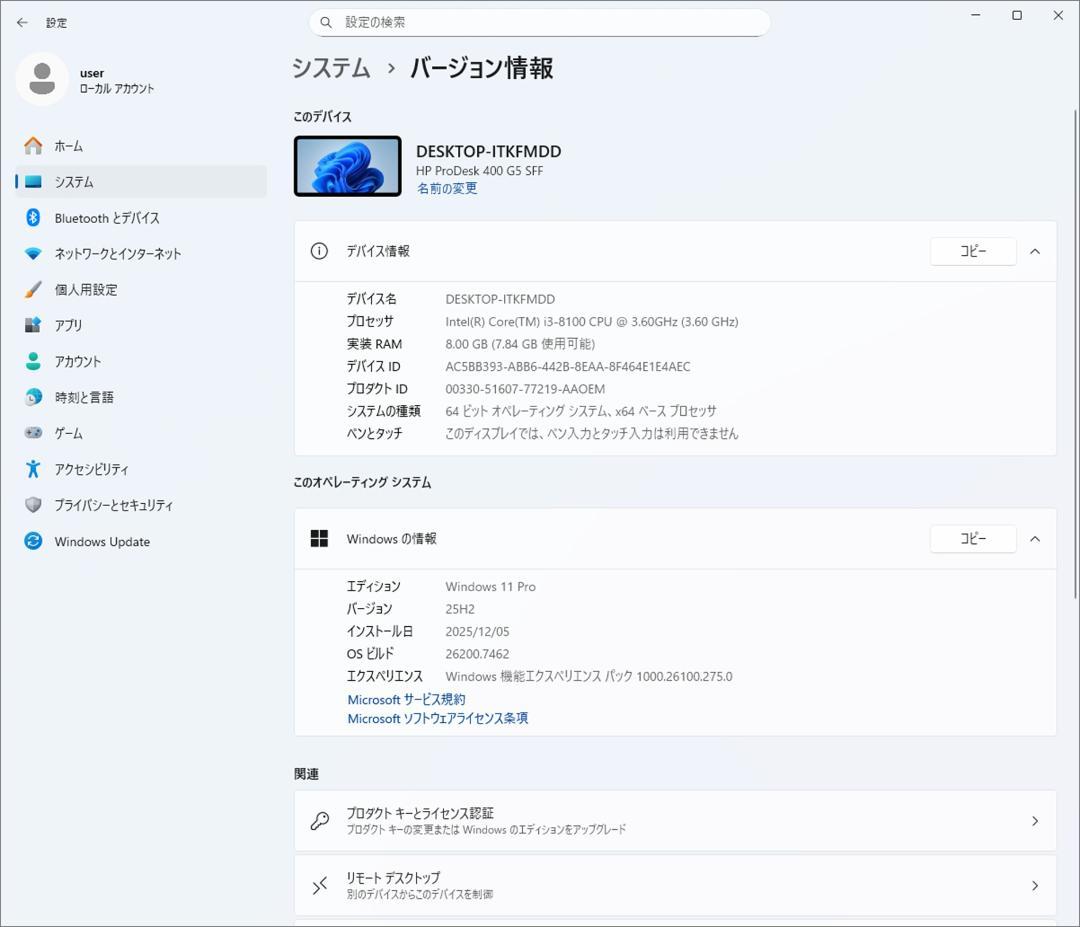This screenshot has width=1080, height=927.
Task: Expand プロダクト キーとライセンス認証 settings
Action: (675, 820)
